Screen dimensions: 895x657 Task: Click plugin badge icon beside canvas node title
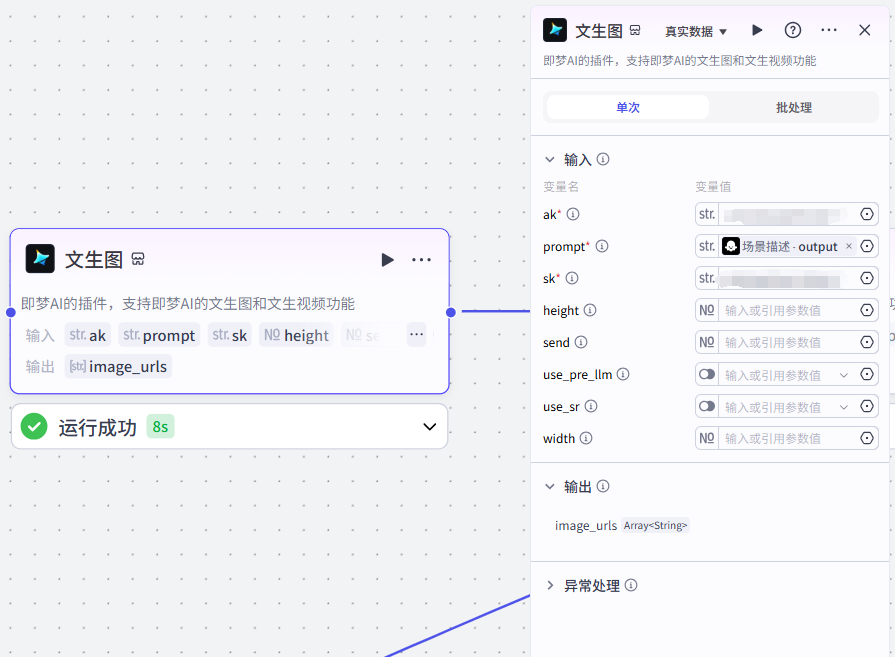coord(138,259)
